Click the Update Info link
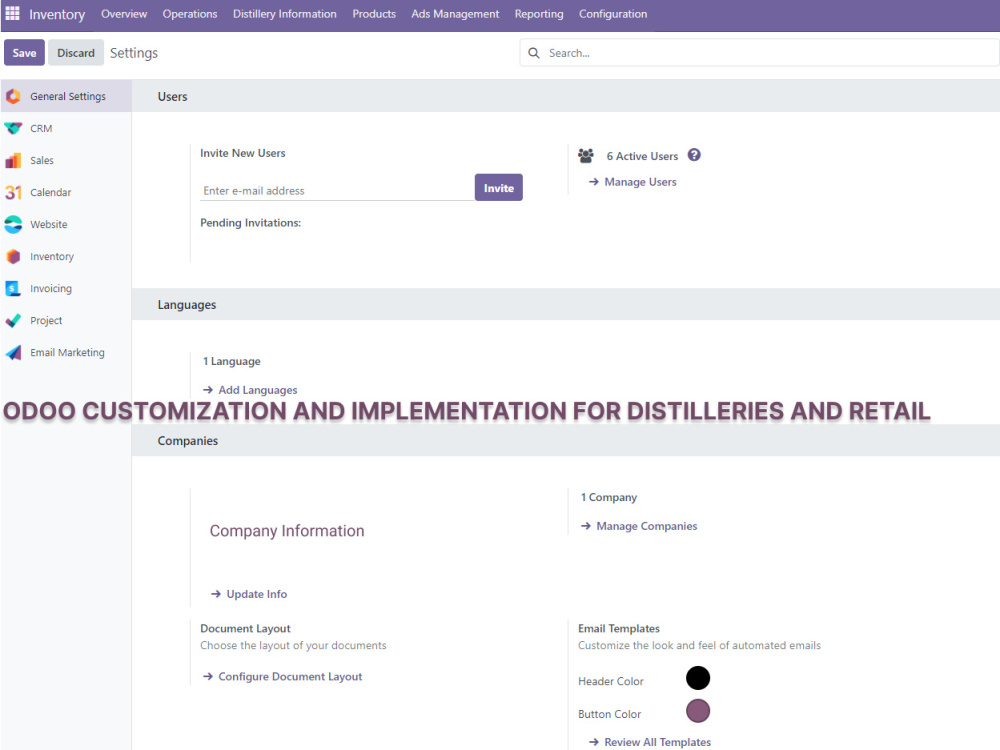Screen dimensions: 1000x750 (x=249, y=594)
